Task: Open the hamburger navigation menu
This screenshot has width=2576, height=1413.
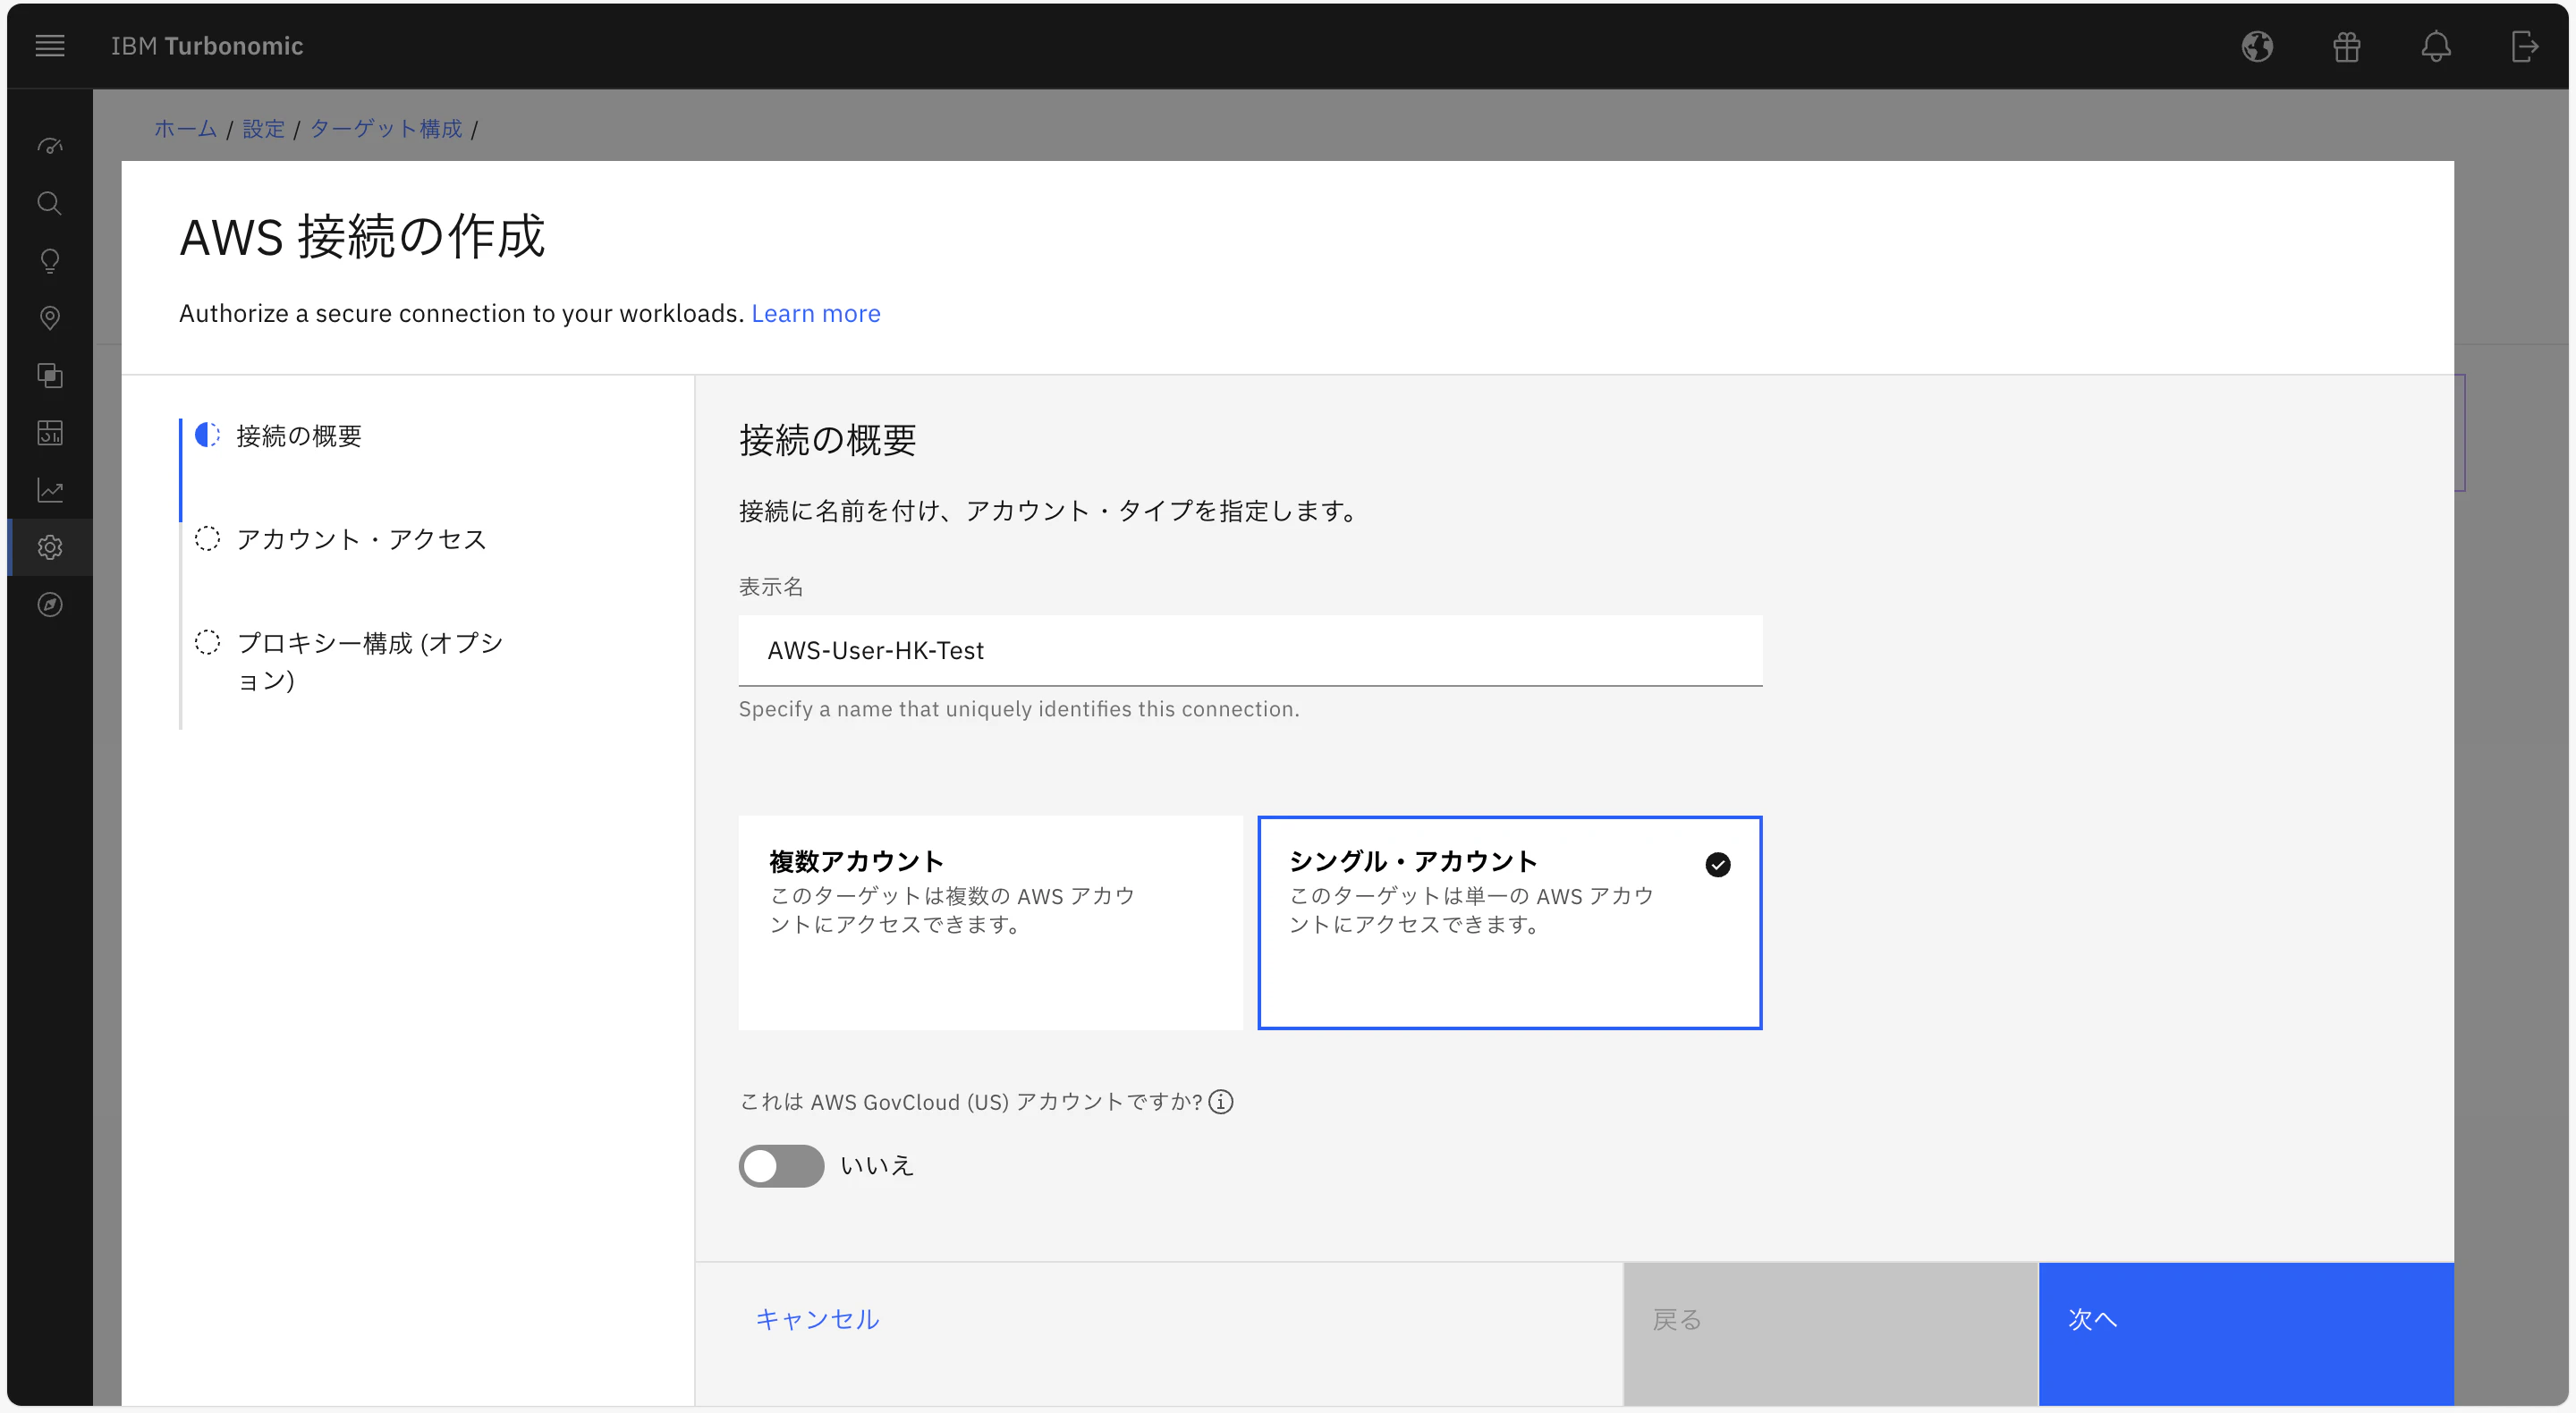Action: click(x=50, y=46)
